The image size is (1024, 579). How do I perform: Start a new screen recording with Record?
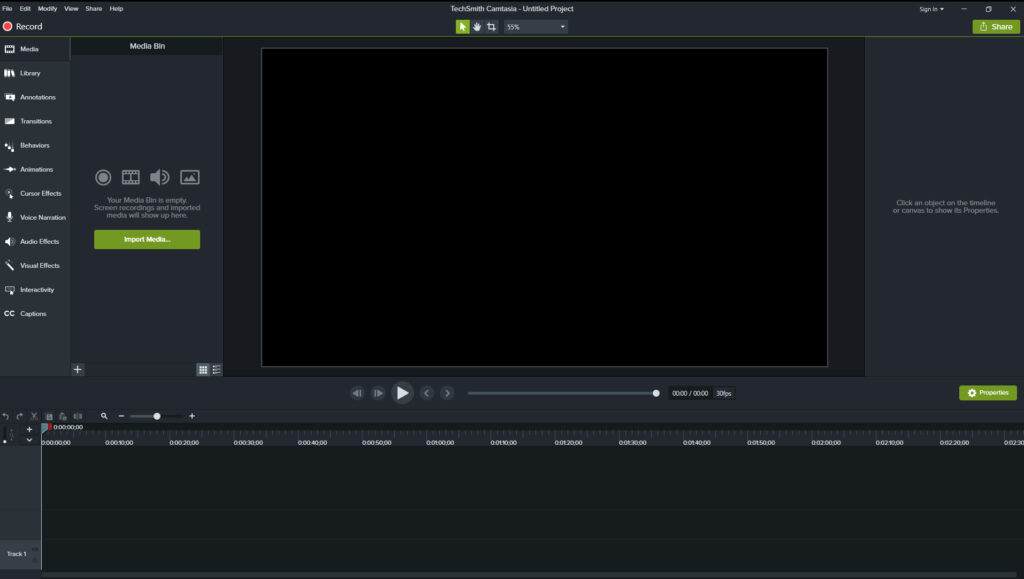click(23, 27)
